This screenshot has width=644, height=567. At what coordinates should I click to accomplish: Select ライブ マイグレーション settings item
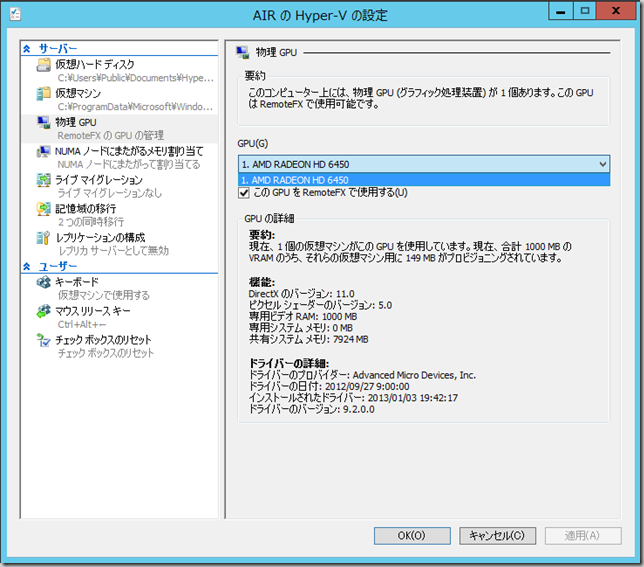click(x=120, y=186)
